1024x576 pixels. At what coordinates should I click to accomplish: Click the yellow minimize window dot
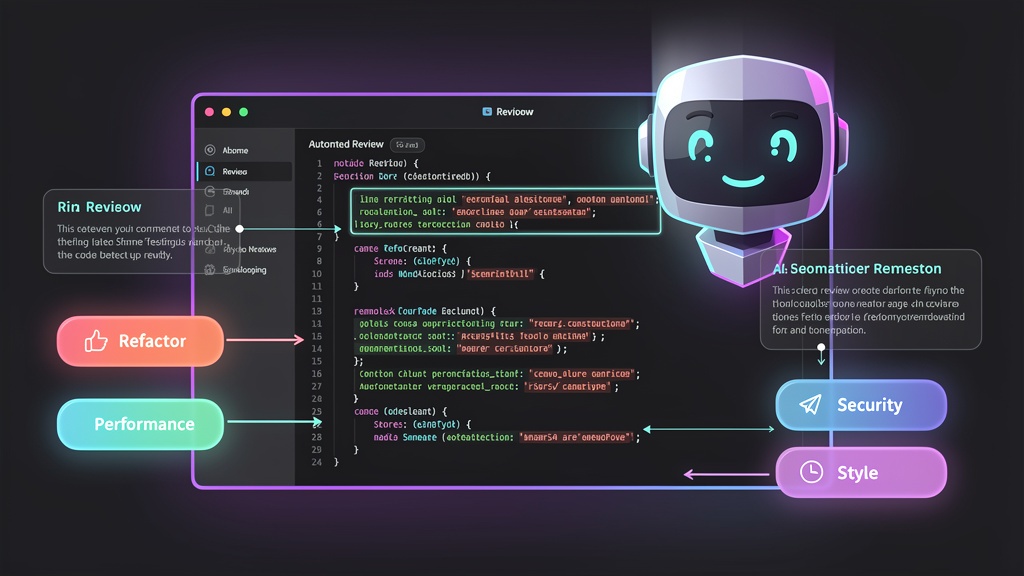pos(227,112)
